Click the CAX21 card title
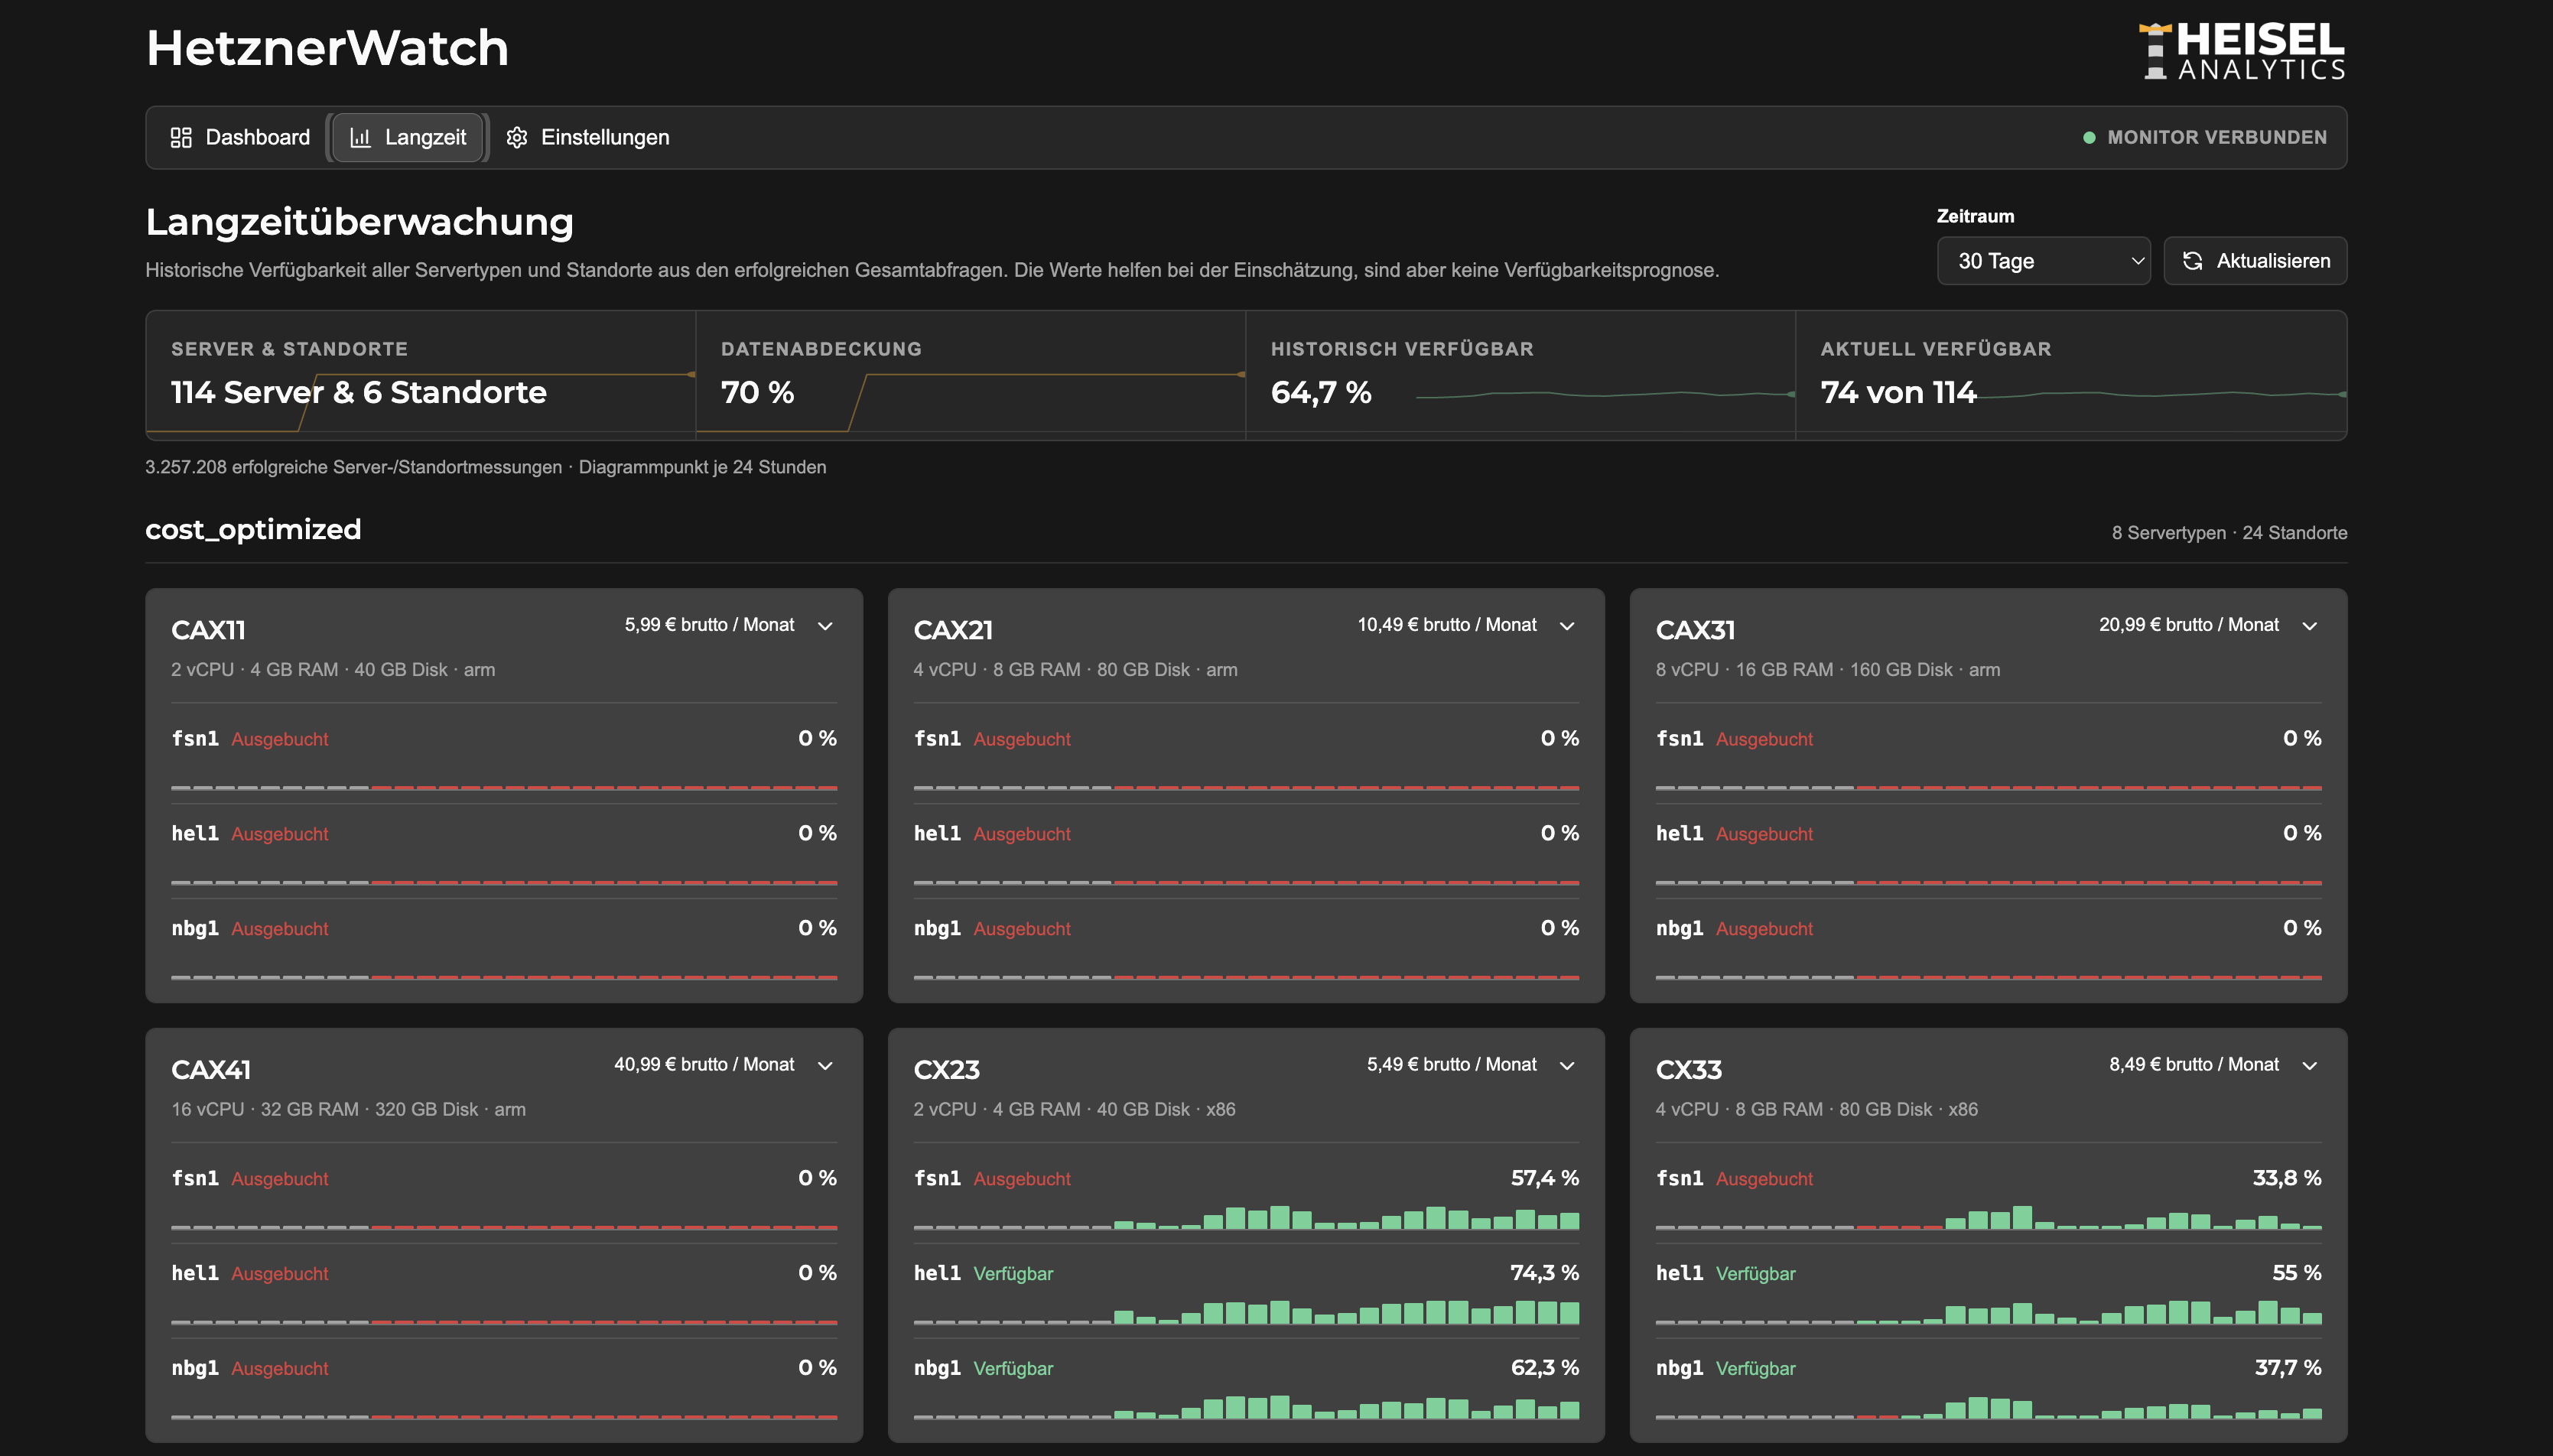The height and width of the screenshot is (1456, 2553). [953, 630]
